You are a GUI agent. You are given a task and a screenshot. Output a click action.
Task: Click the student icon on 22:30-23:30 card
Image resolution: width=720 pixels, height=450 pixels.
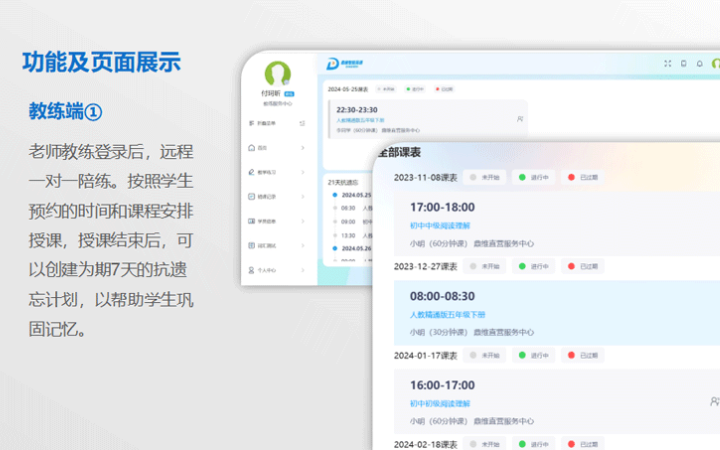click(520, 118)
